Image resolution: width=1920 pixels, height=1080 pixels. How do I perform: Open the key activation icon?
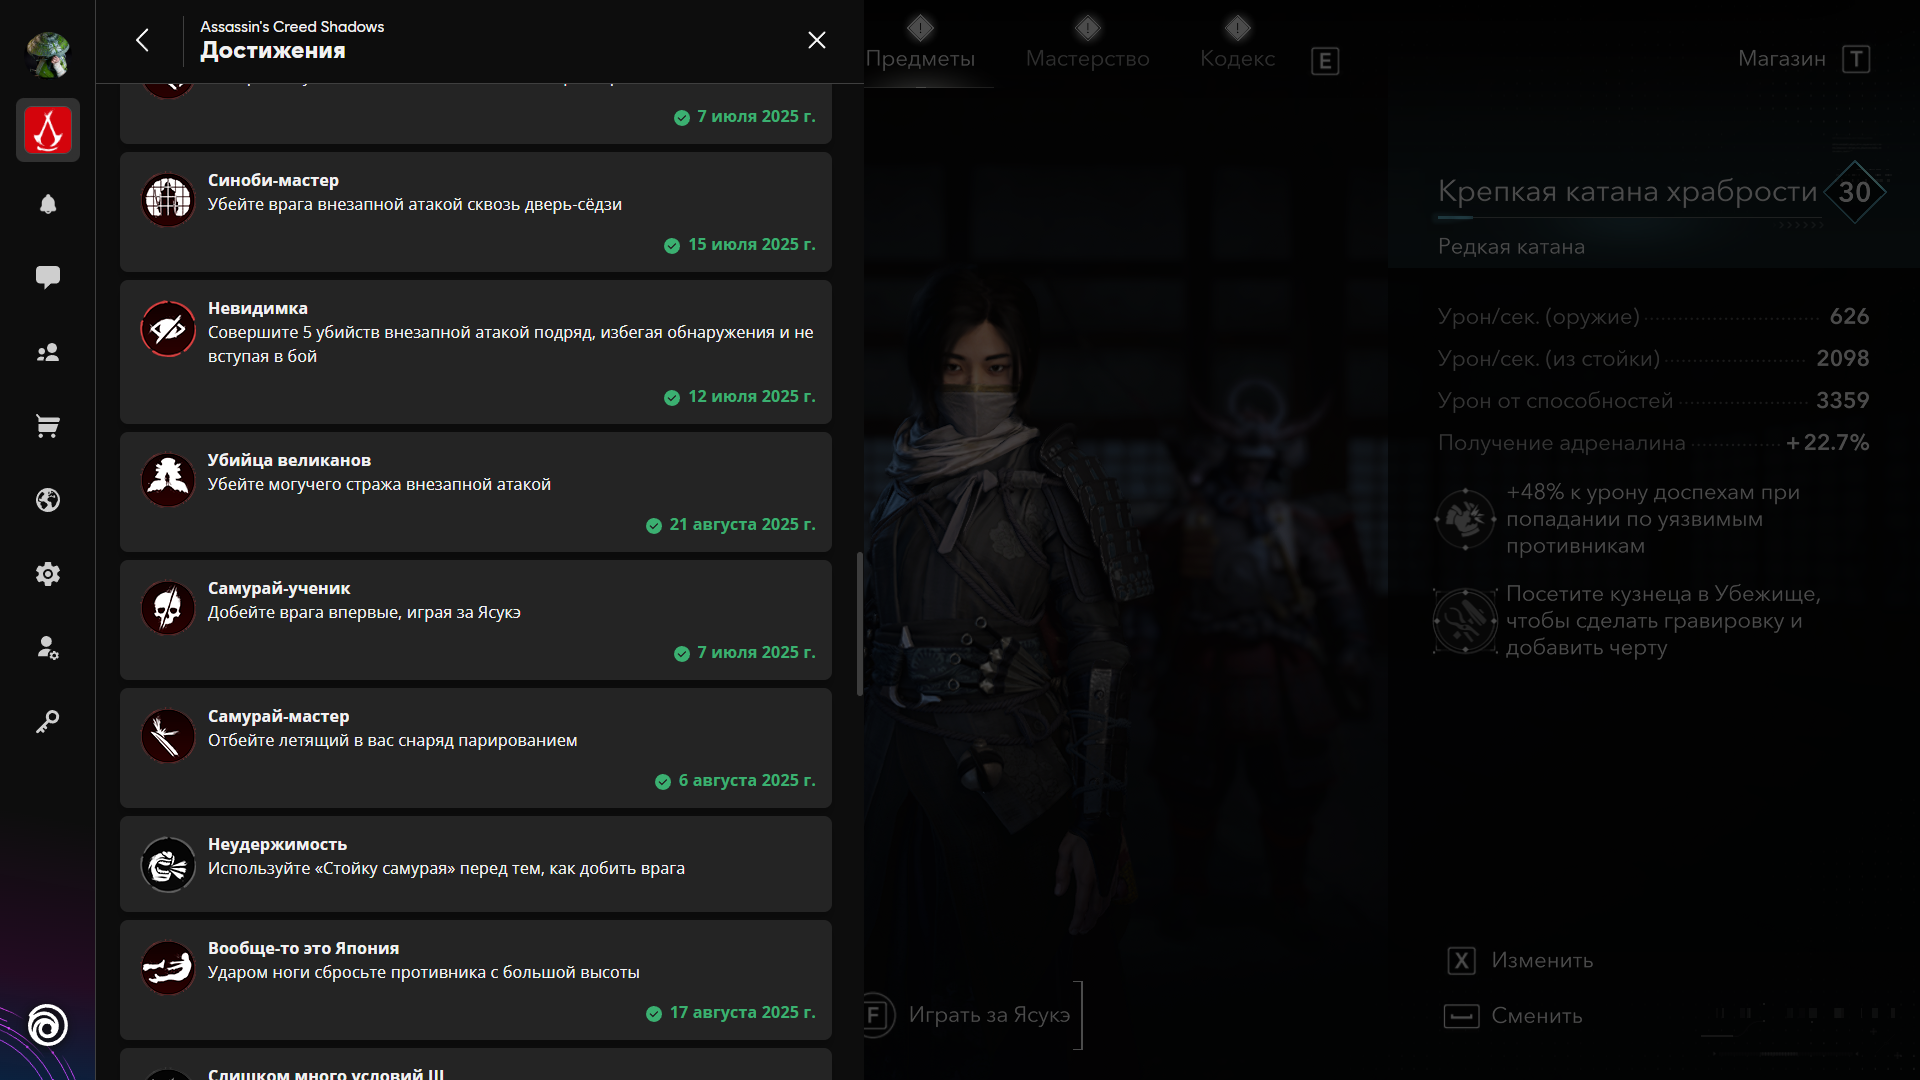[x=48, y=721]
